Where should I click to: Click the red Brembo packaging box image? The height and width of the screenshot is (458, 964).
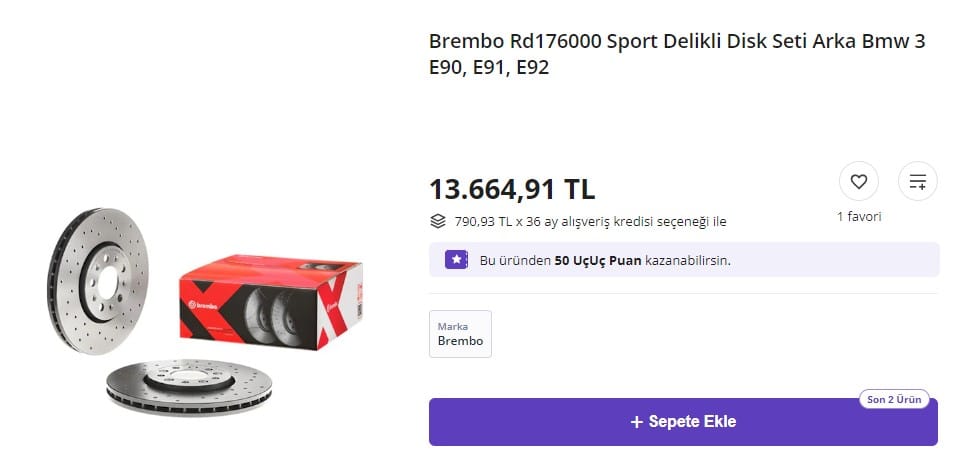(x=270, y=300)
